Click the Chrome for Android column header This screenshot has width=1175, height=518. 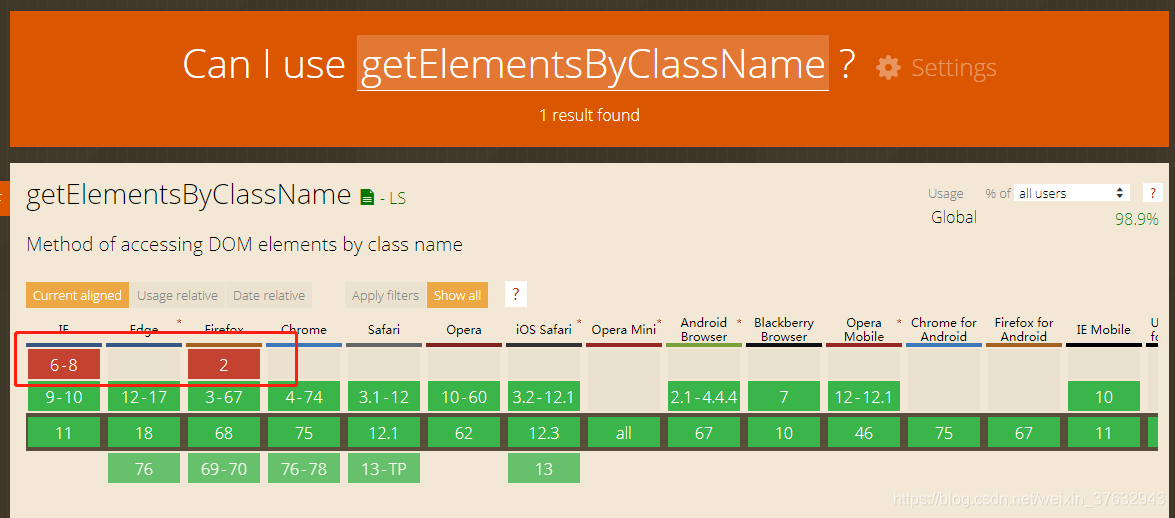[x=943, y=330]
